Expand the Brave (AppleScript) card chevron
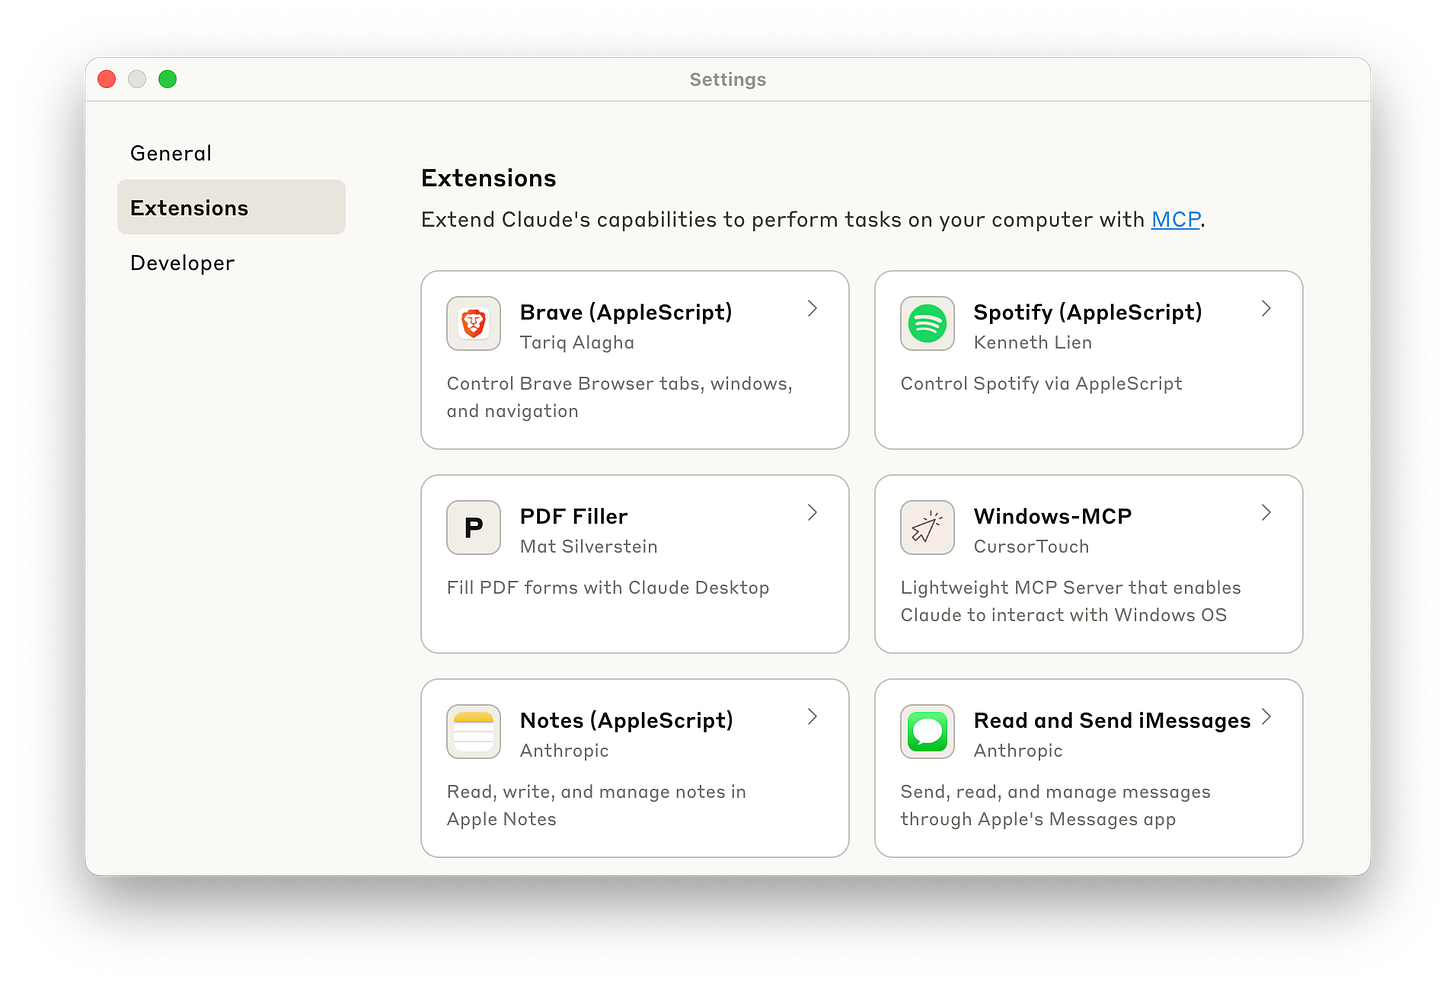Viewport: 1456px width, 988px height. 813,309
